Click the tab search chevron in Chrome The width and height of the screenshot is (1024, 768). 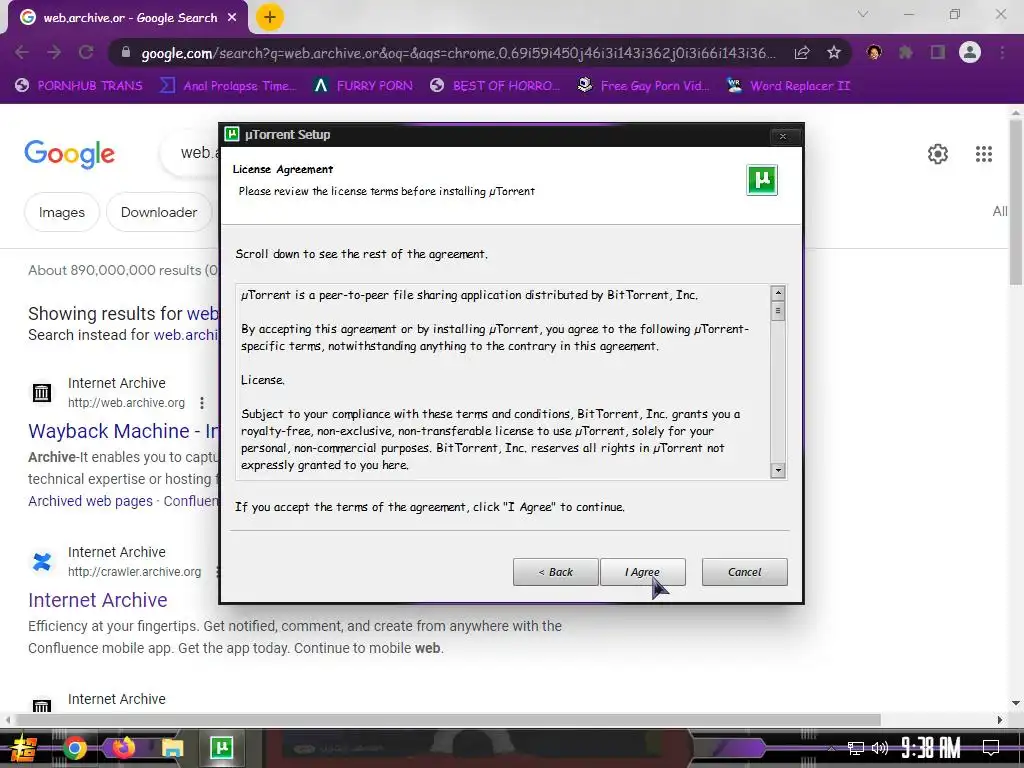[x=863, y=14]
